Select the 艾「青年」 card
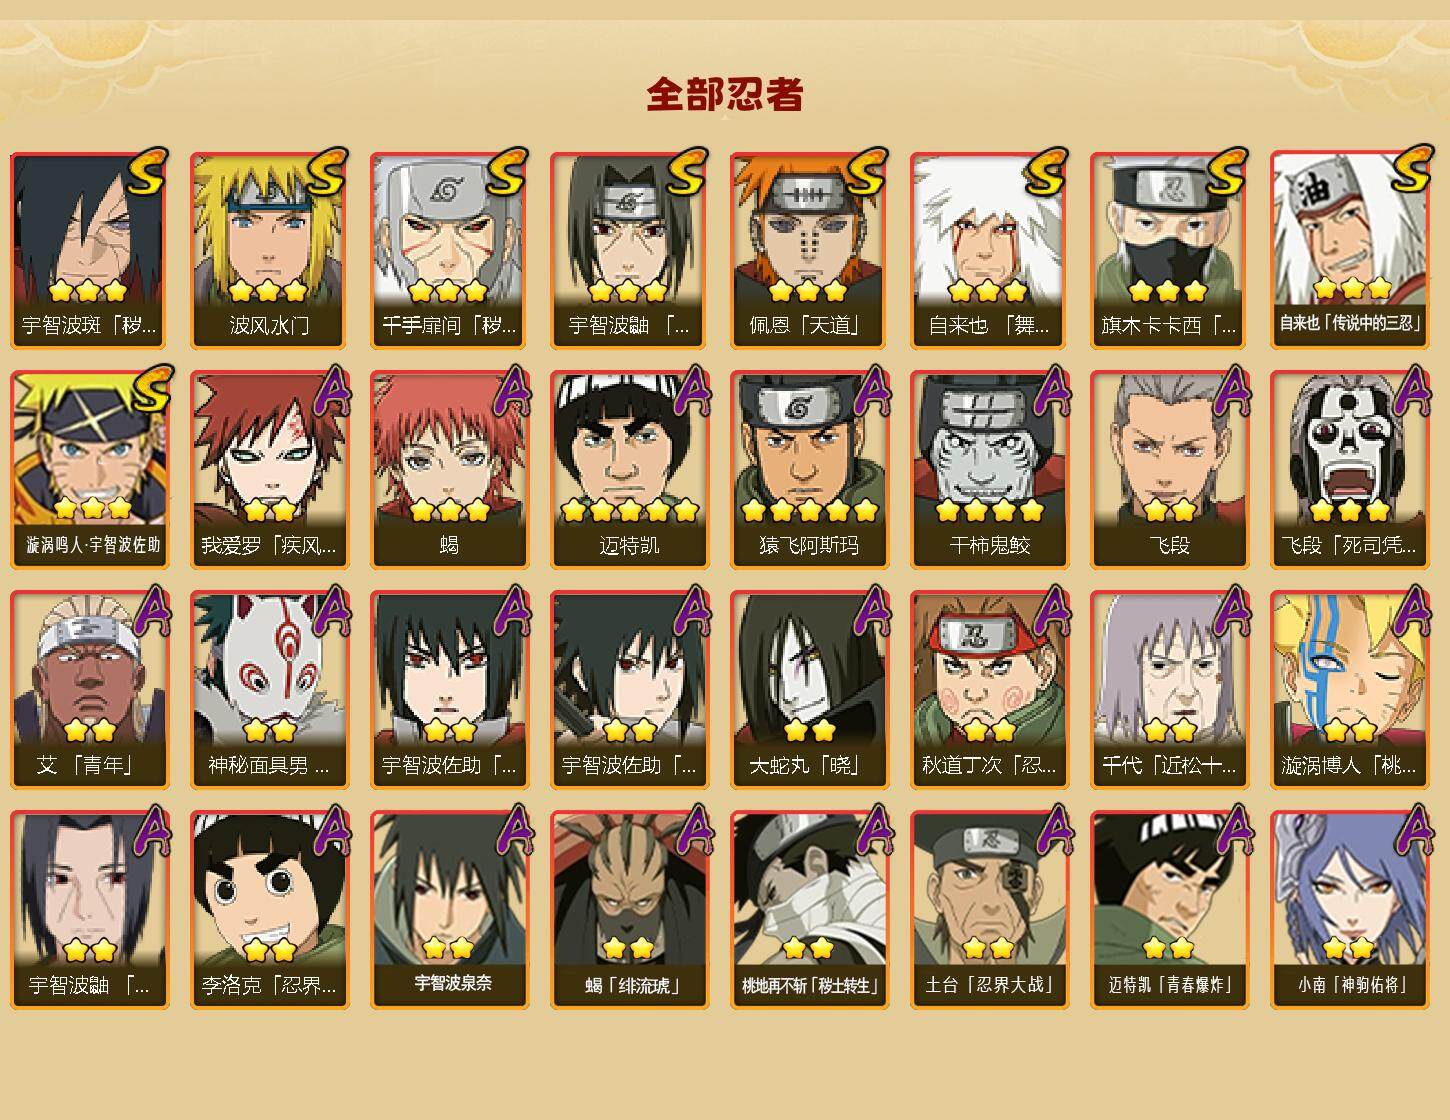Screen dimensions: 1450x1120 point(89,690)
